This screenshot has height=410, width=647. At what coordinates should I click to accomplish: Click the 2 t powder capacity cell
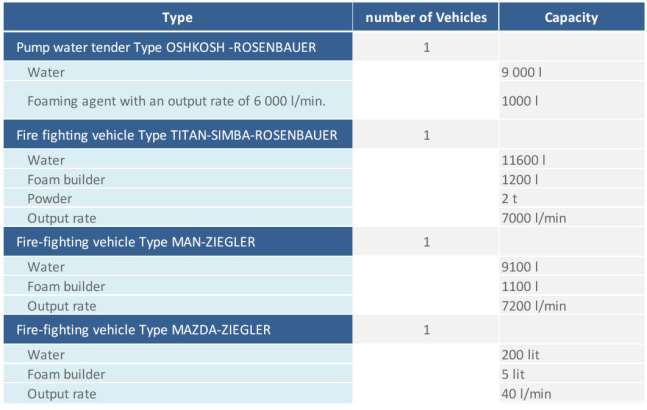571,199
